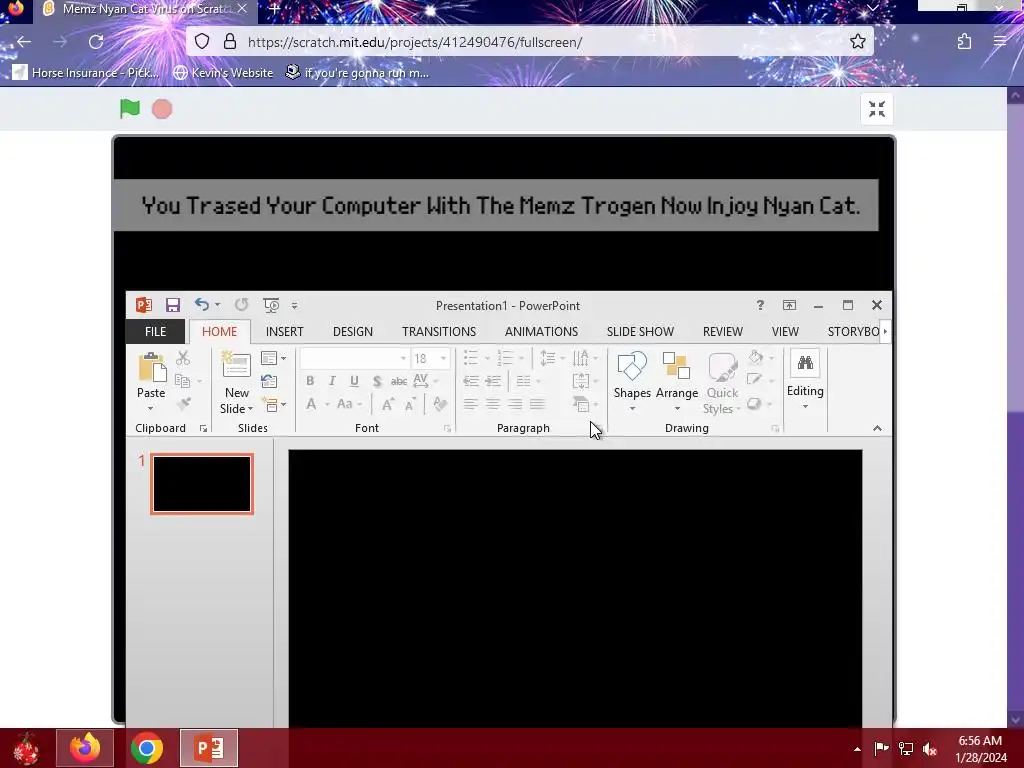Click the Copy icon in the Clipboard group

pyautogui.click(x=183, y=381)
